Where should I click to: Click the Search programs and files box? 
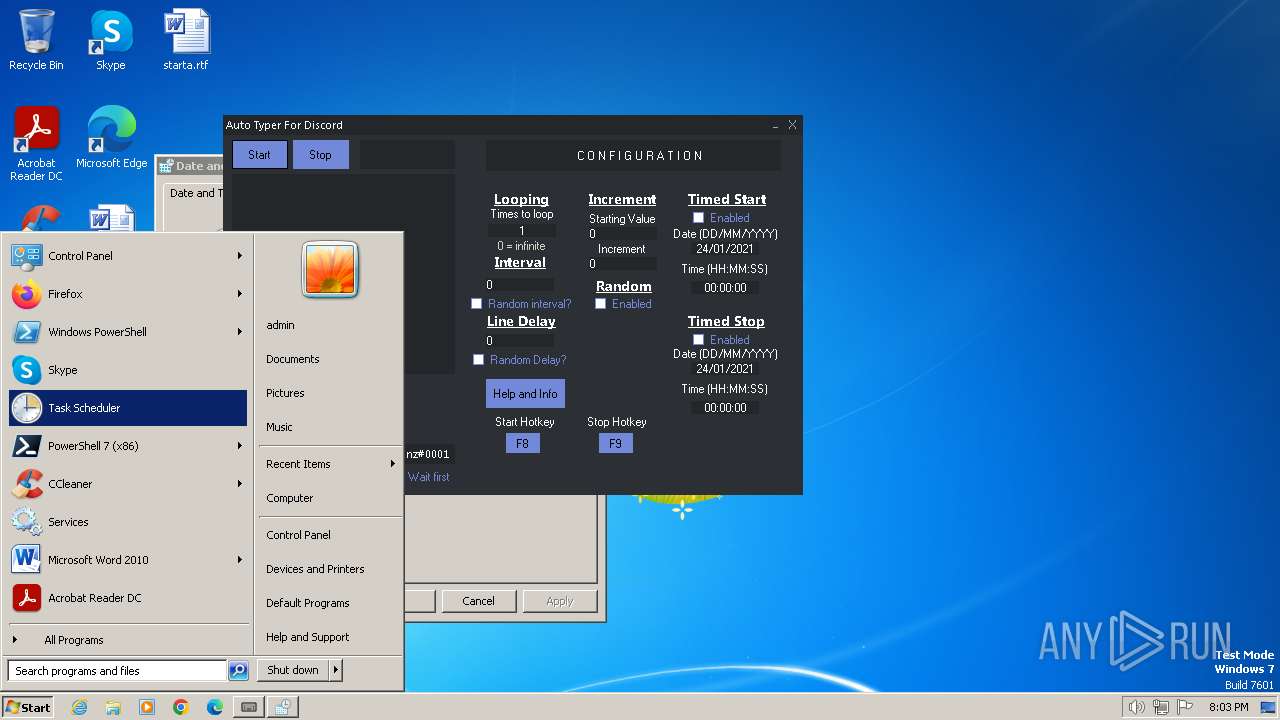click(x=117, y=671)
